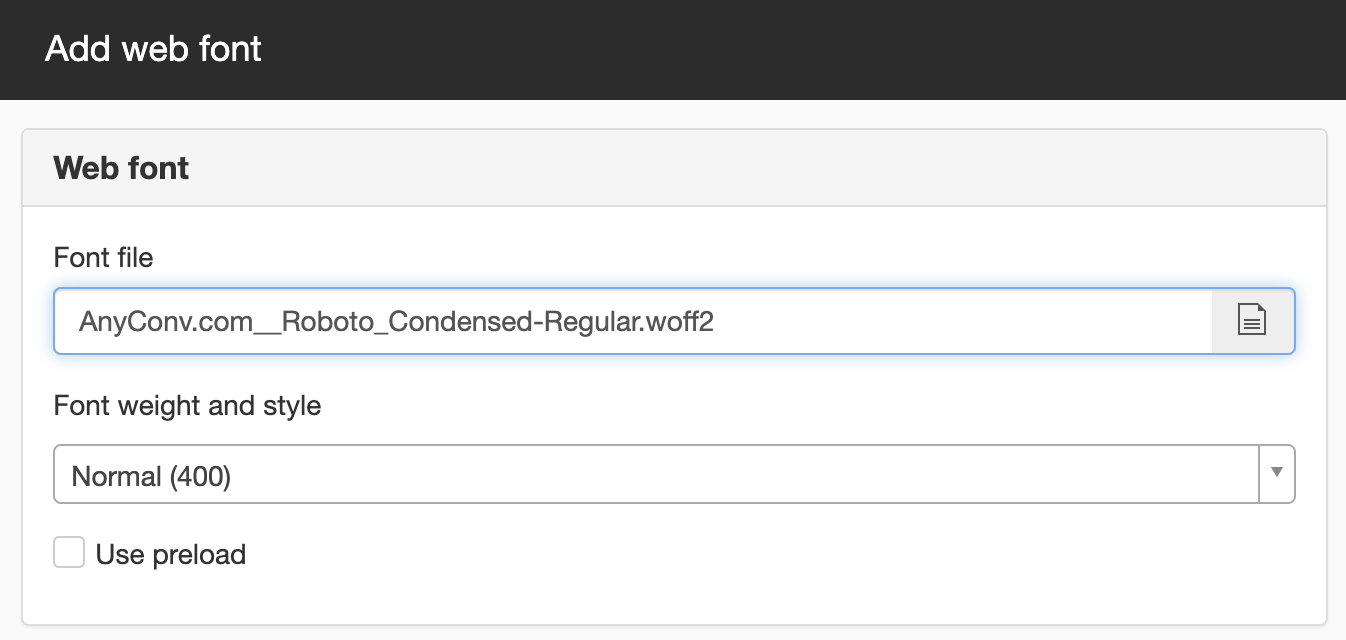Screen dimensions: 1346x640
Task: Click the dark top header bar
Action: pos(673,50)
